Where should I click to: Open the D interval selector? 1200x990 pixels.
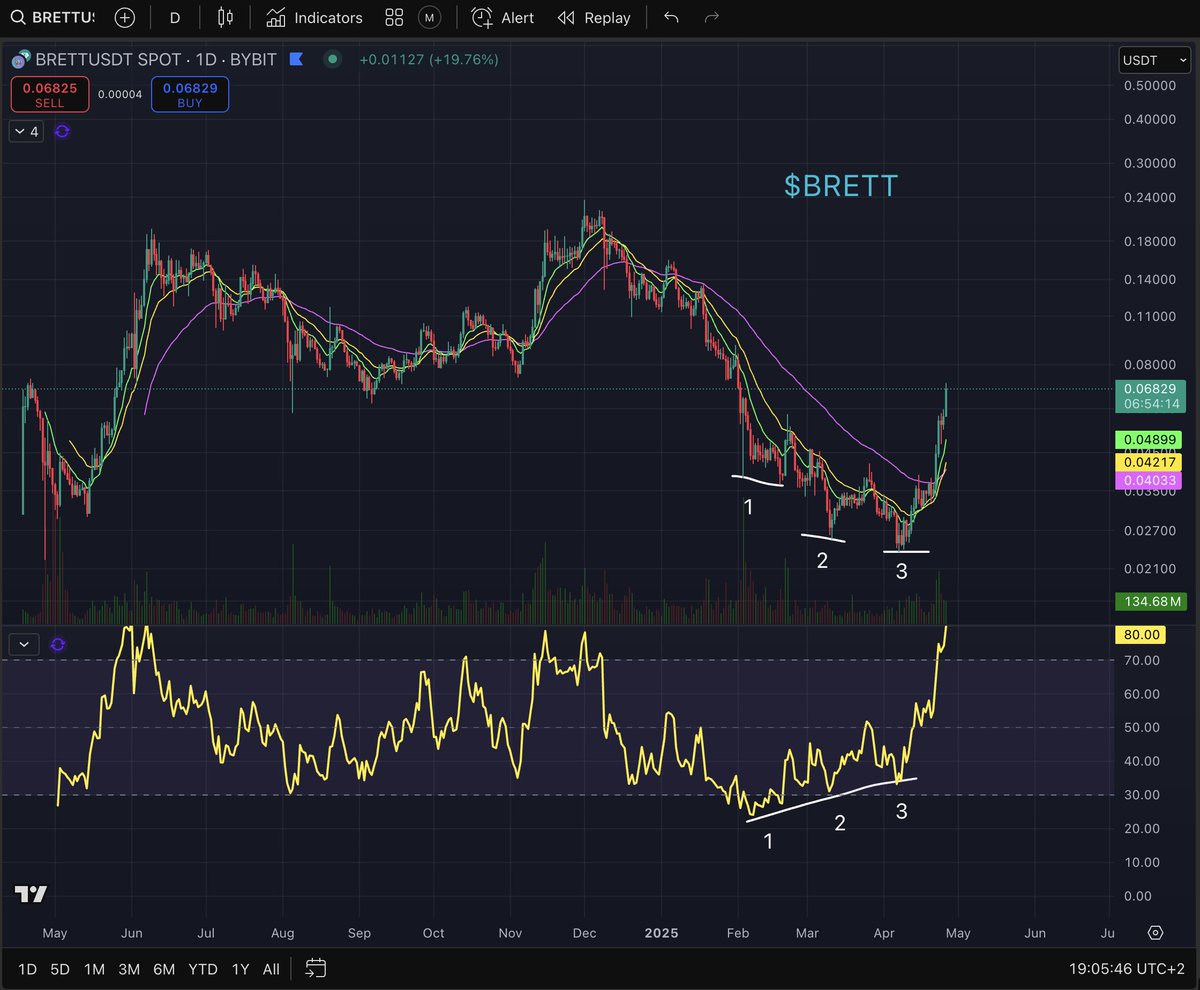point(175,18)
